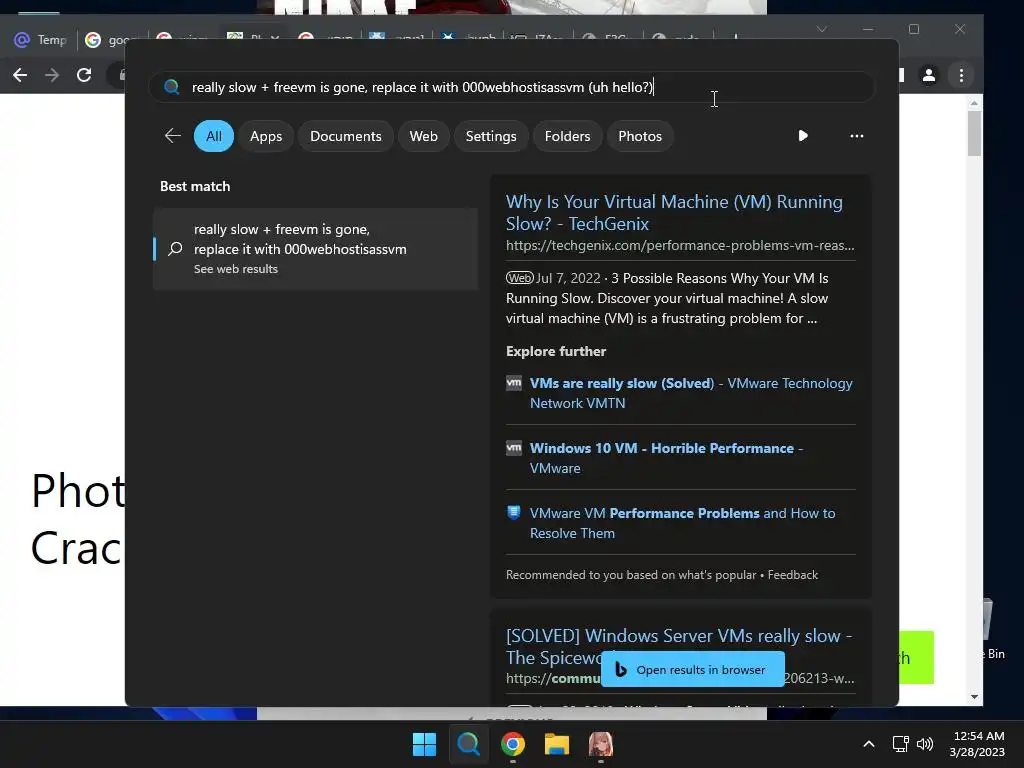Select the All filter tab
Viewport: 1024px width, 768px height.
[214, 136]
